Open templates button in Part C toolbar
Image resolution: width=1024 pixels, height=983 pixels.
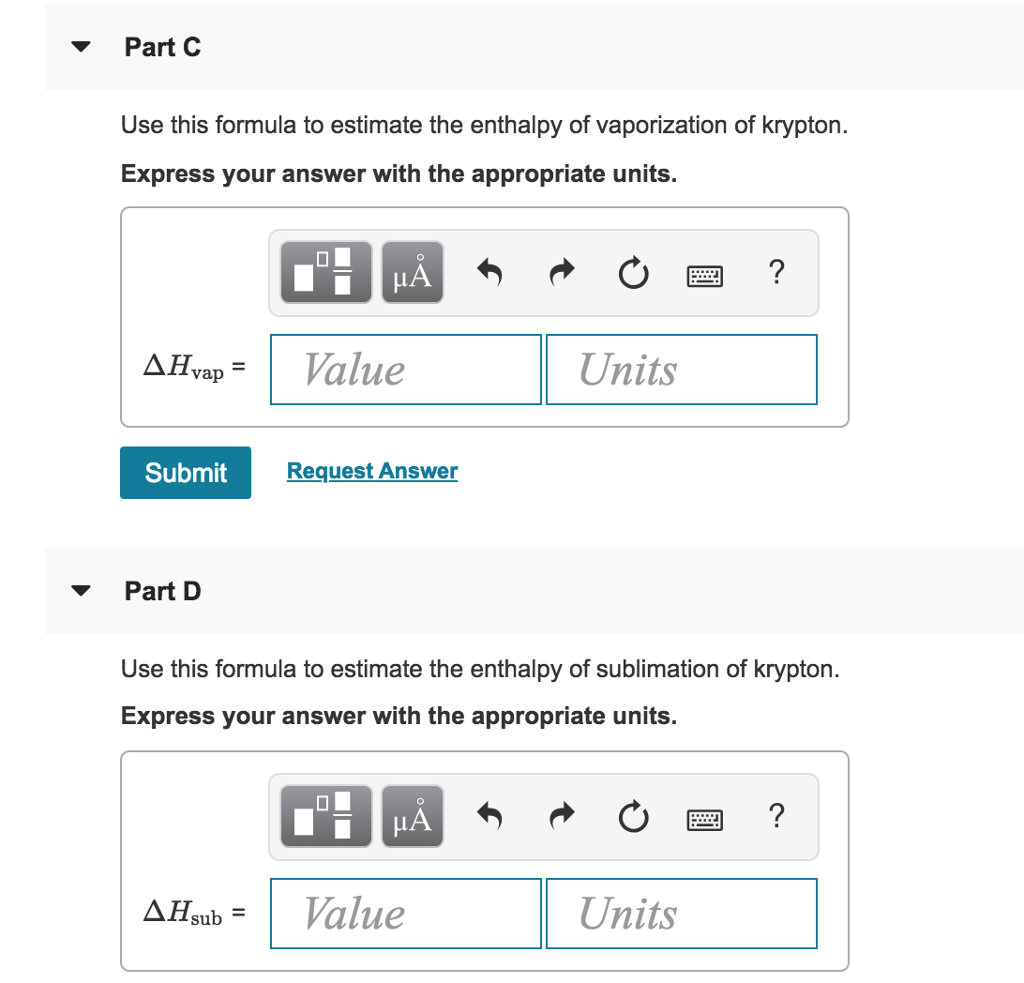coord(326,272)
